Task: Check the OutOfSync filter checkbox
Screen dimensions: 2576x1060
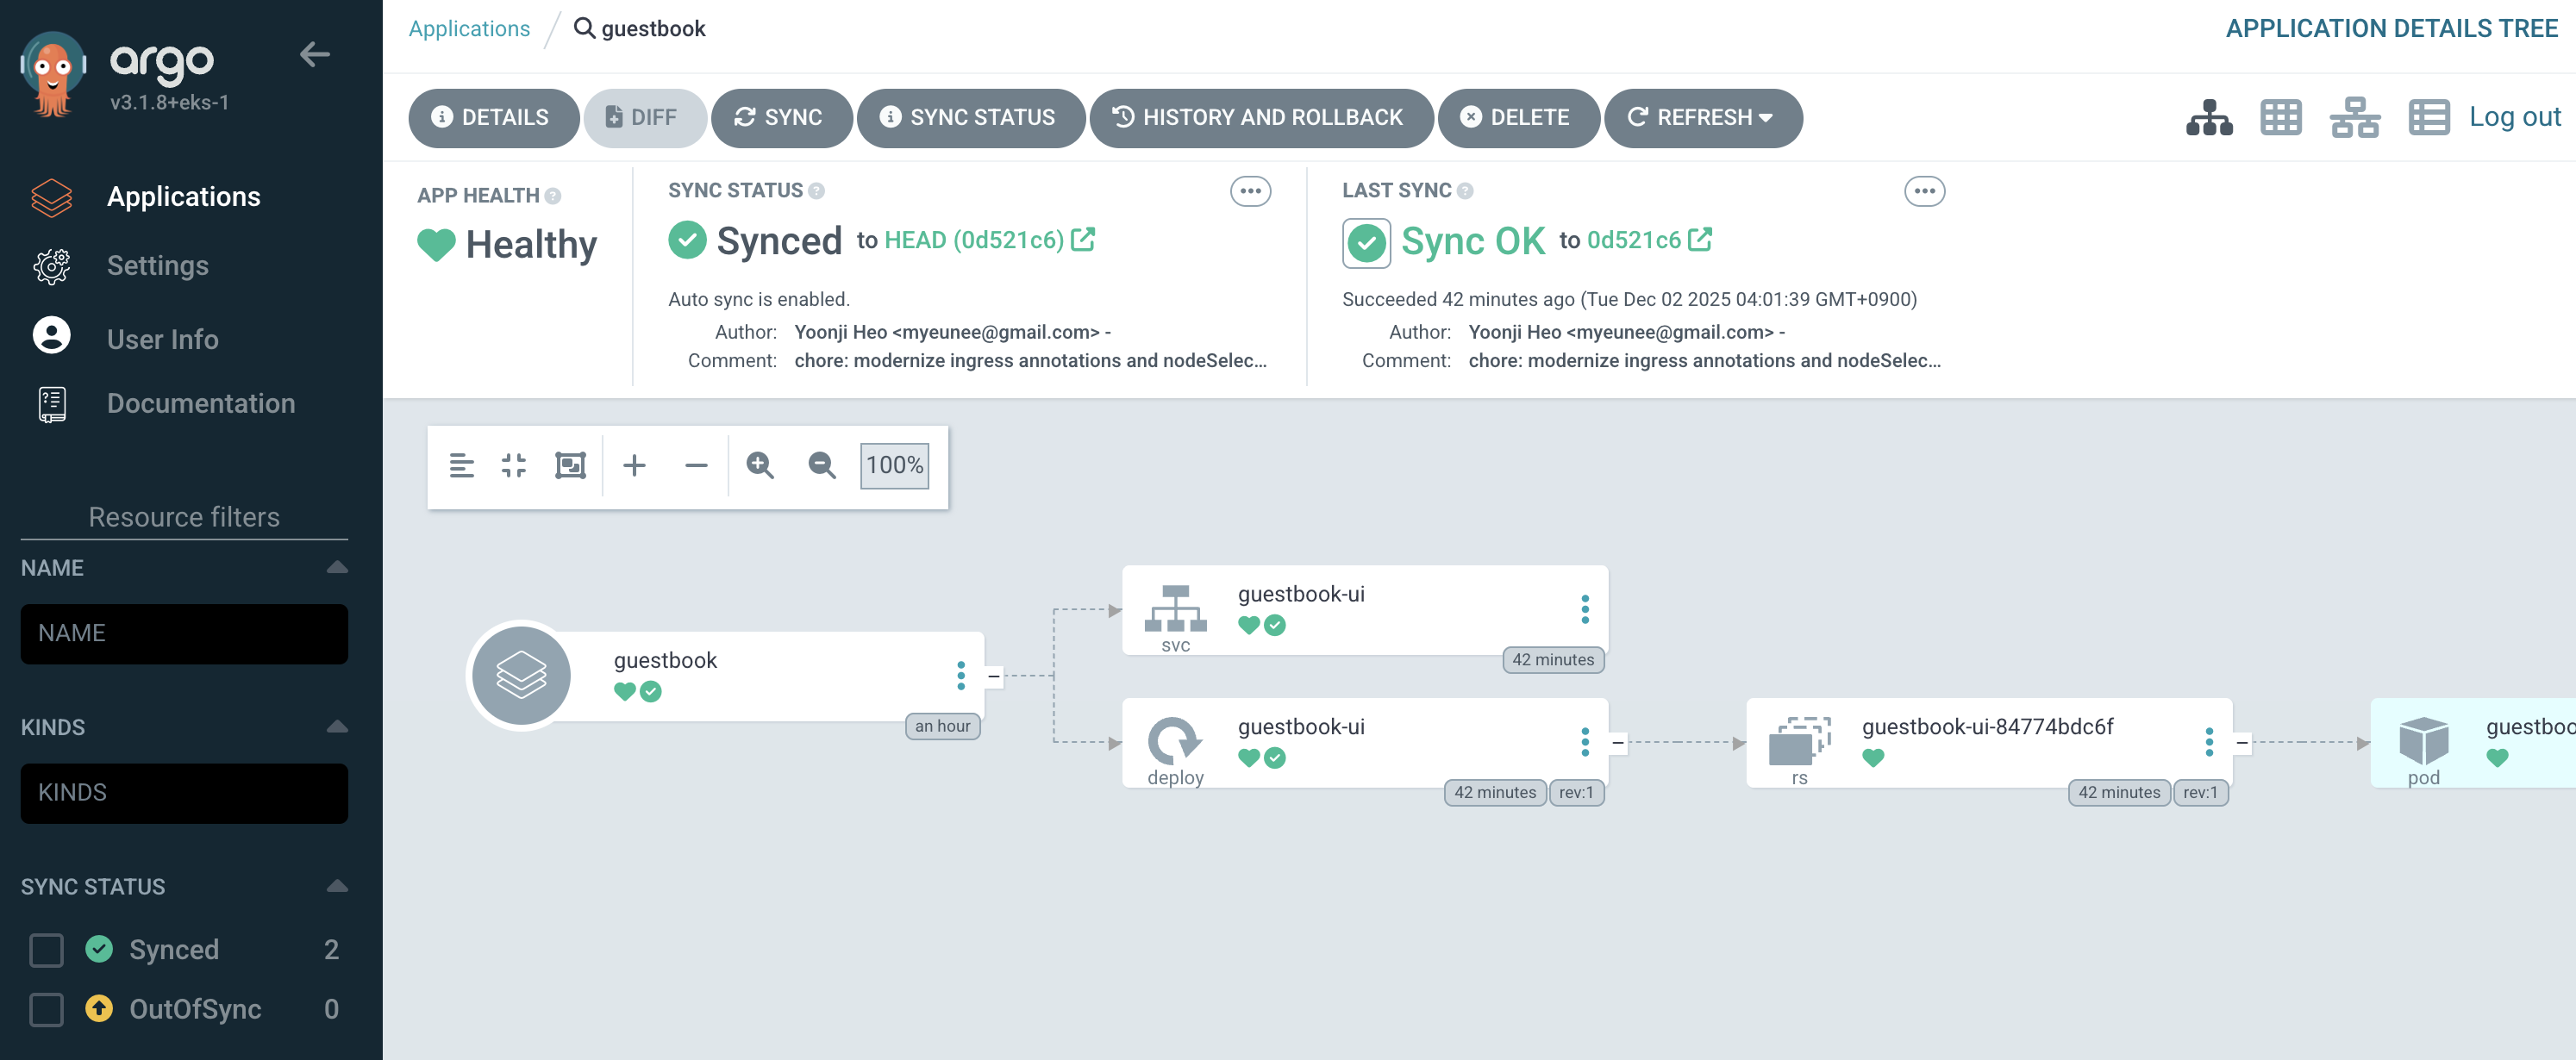Action: tap(46, 1009)
